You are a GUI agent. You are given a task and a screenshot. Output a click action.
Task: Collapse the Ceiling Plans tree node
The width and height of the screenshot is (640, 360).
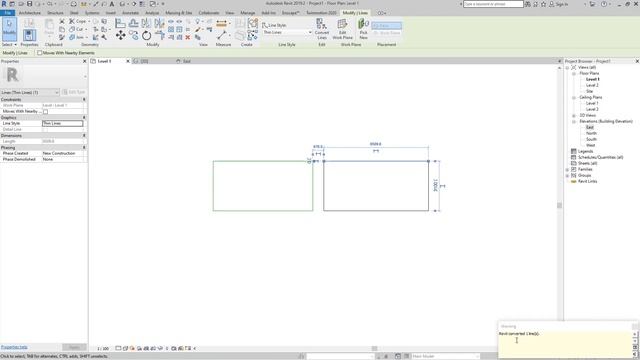point(573,98)
